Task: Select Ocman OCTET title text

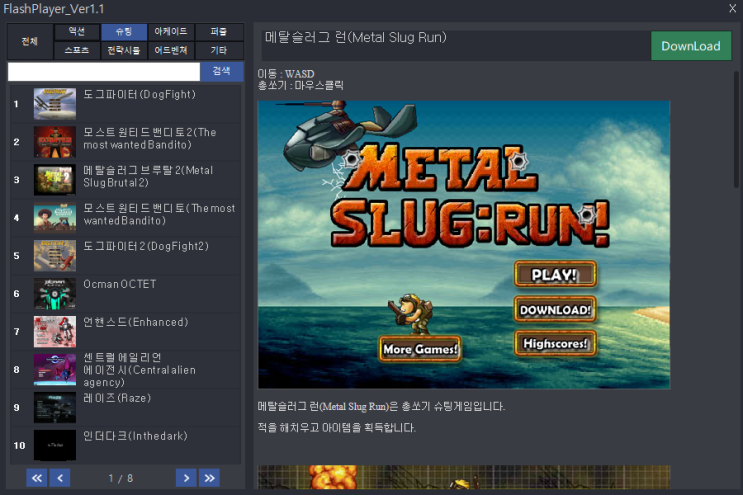Action: [x=120, y=284]
